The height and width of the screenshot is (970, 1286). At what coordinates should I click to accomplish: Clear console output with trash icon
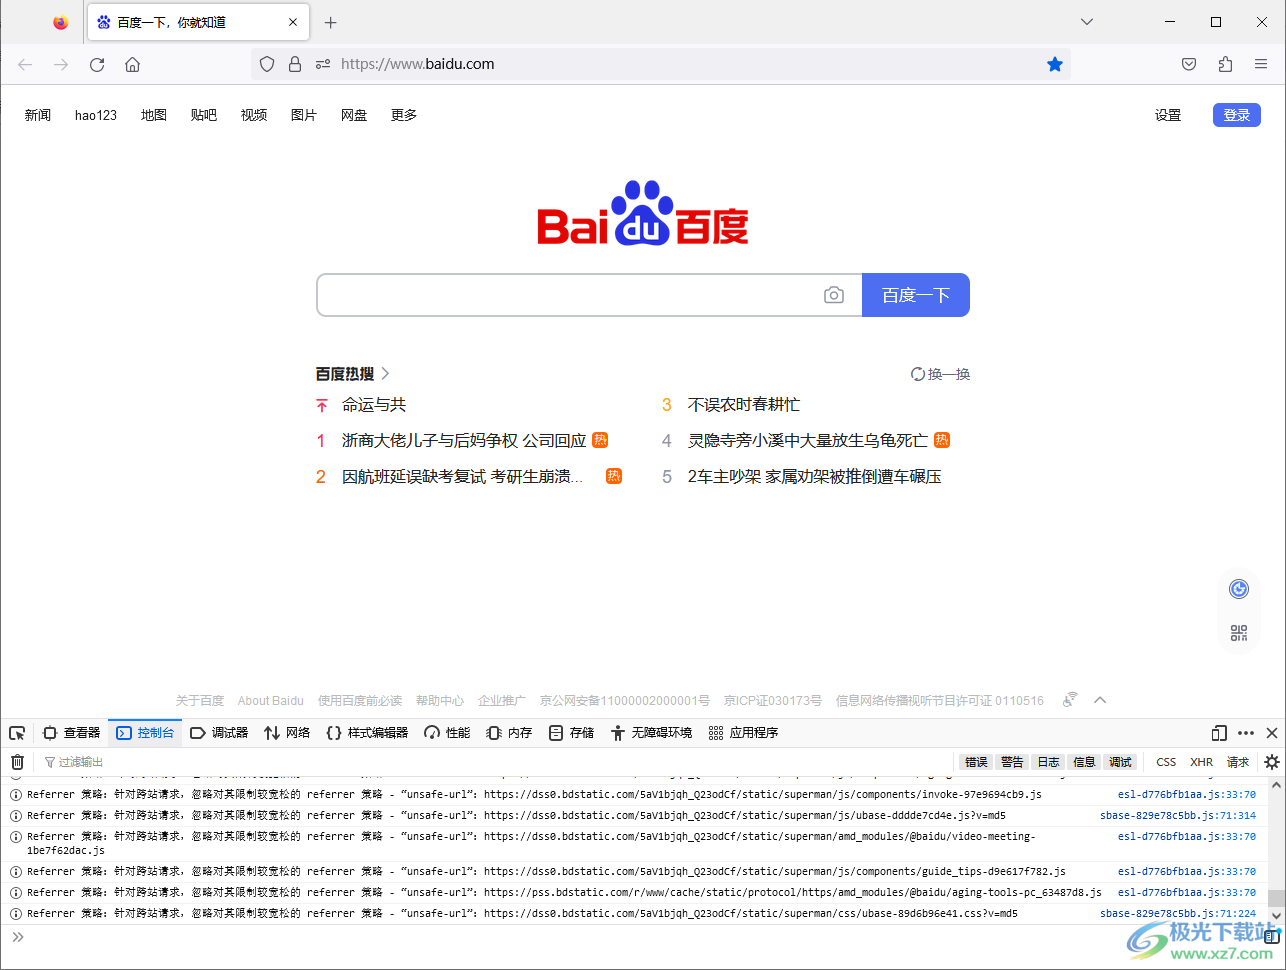click(x=17, y=762)
